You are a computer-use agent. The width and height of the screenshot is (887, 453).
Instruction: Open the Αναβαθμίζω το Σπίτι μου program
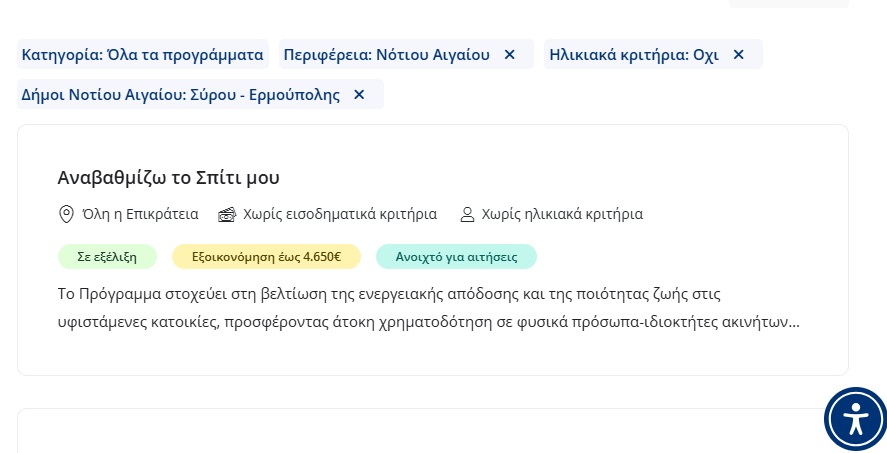[x=168, y=178]
